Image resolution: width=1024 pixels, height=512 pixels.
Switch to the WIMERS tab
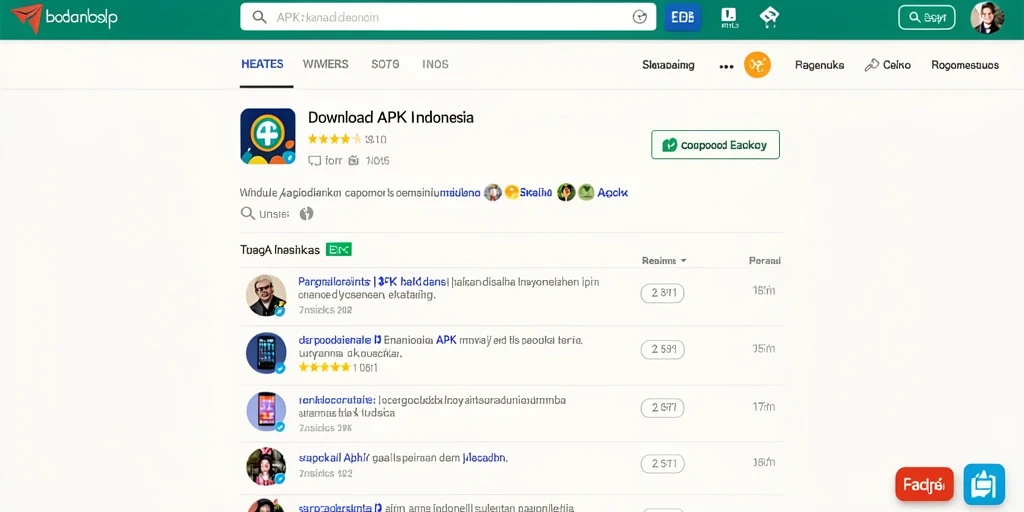tap(325, 65)
